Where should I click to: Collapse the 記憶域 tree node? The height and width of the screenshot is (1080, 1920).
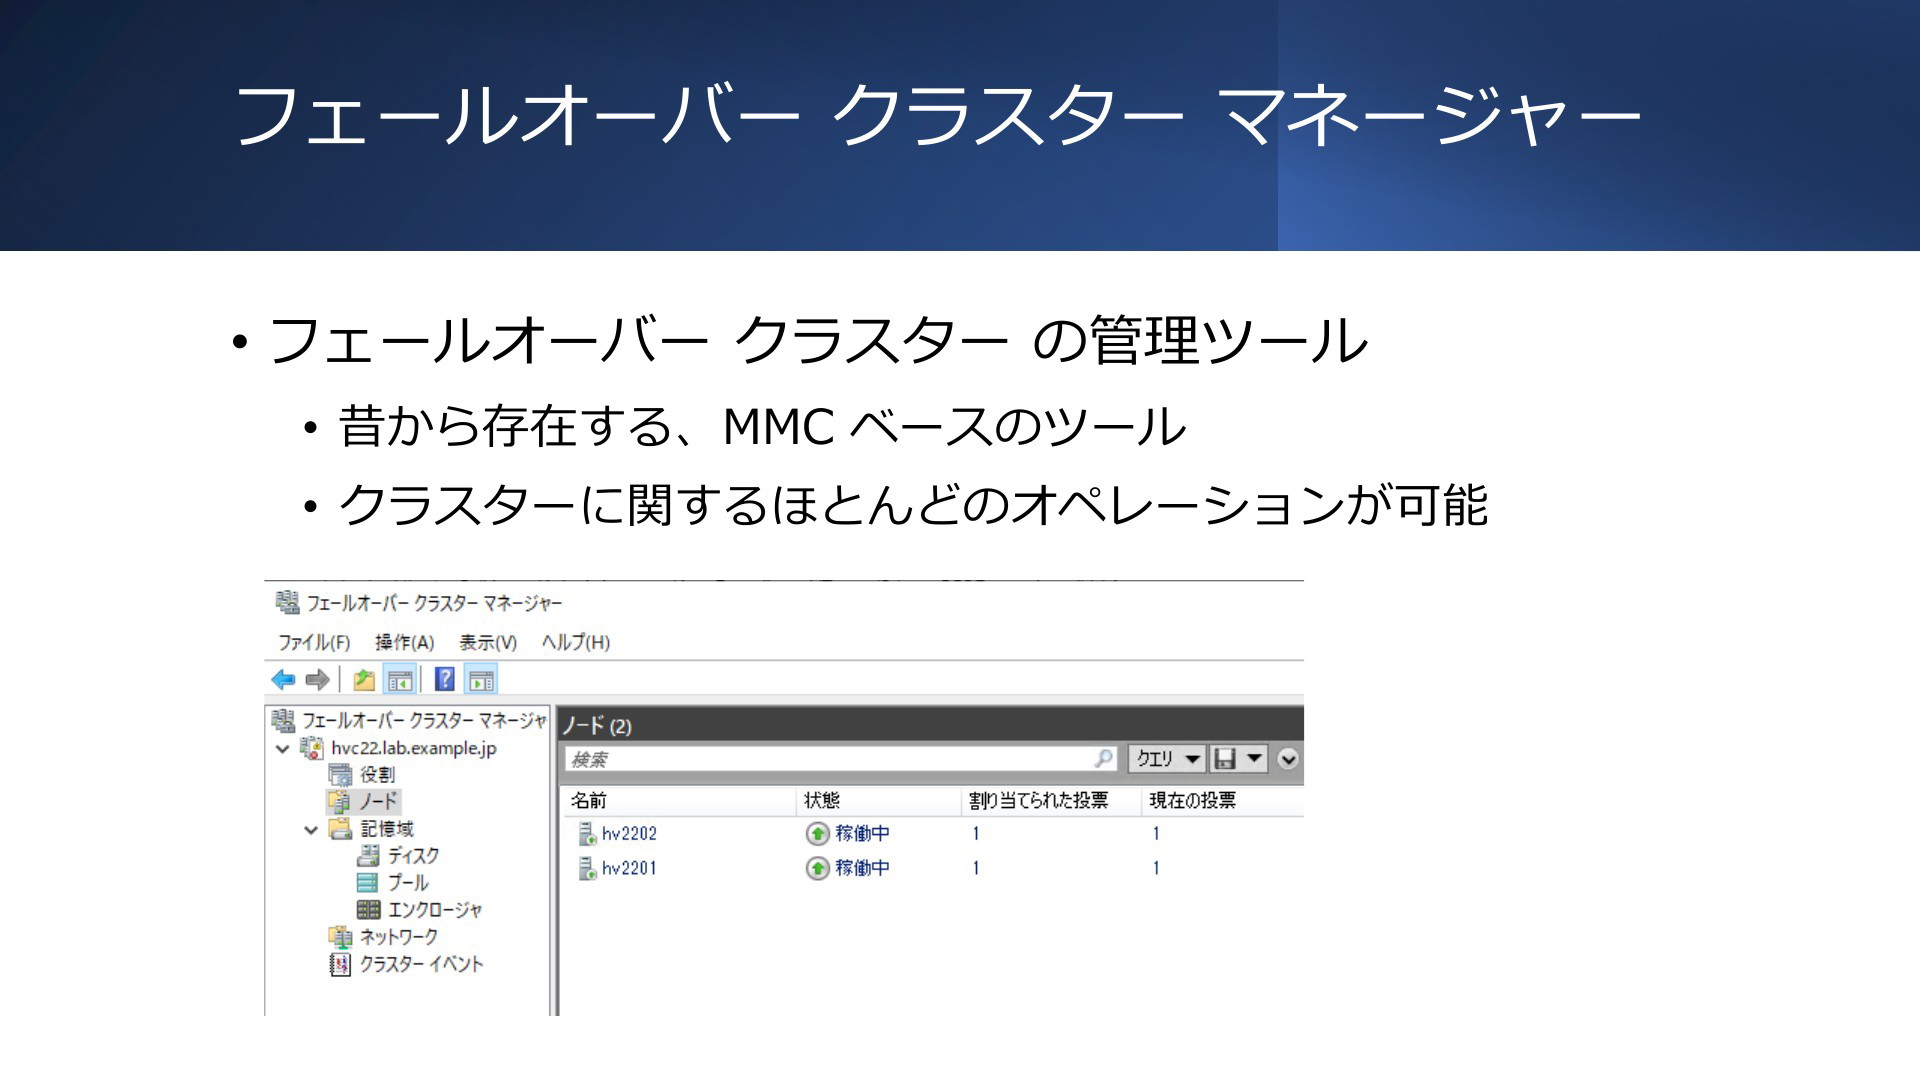point(311,829)
